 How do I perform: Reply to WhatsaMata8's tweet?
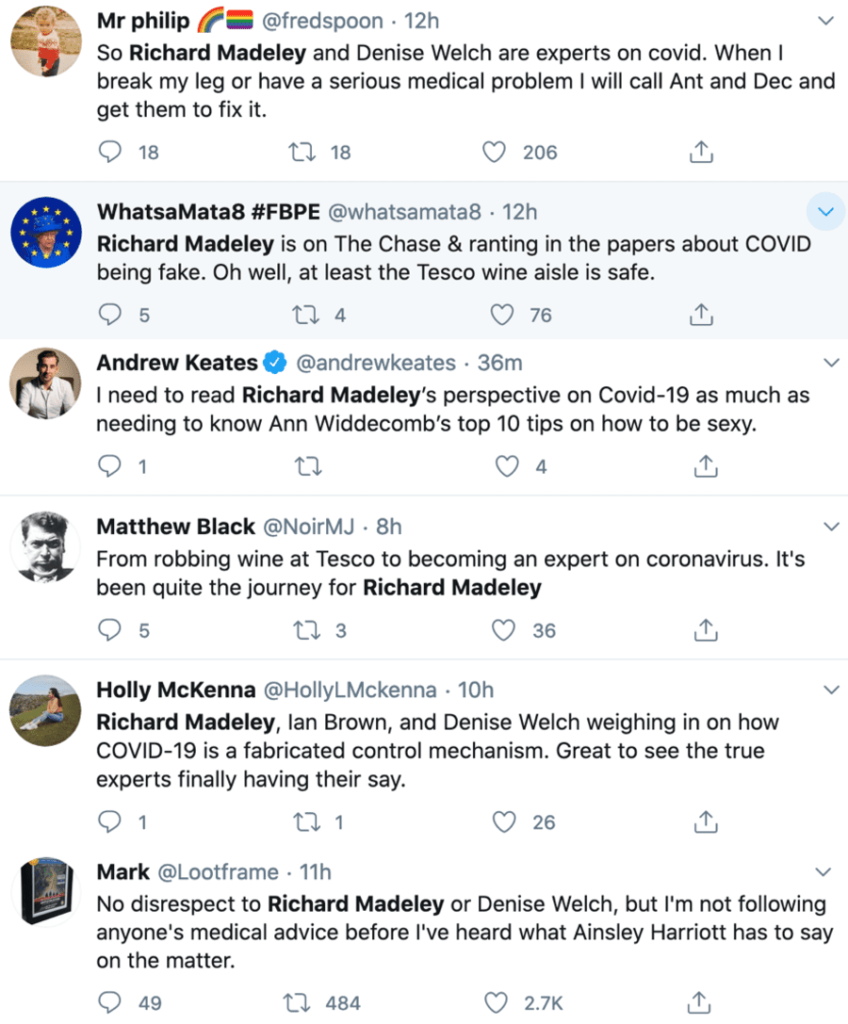pos(109,316)
